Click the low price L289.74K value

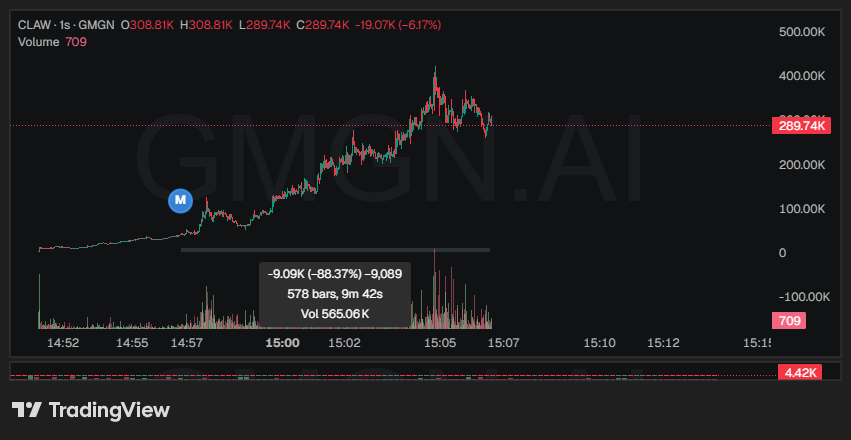(x=265, y=25)
